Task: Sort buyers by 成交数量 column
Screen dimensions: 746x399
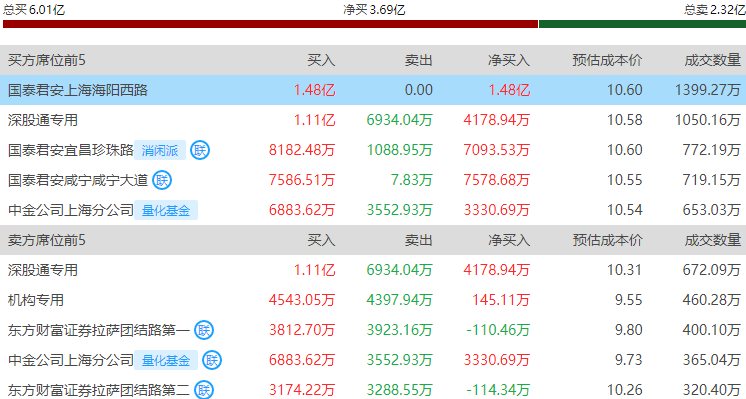Action: [712, 60]
